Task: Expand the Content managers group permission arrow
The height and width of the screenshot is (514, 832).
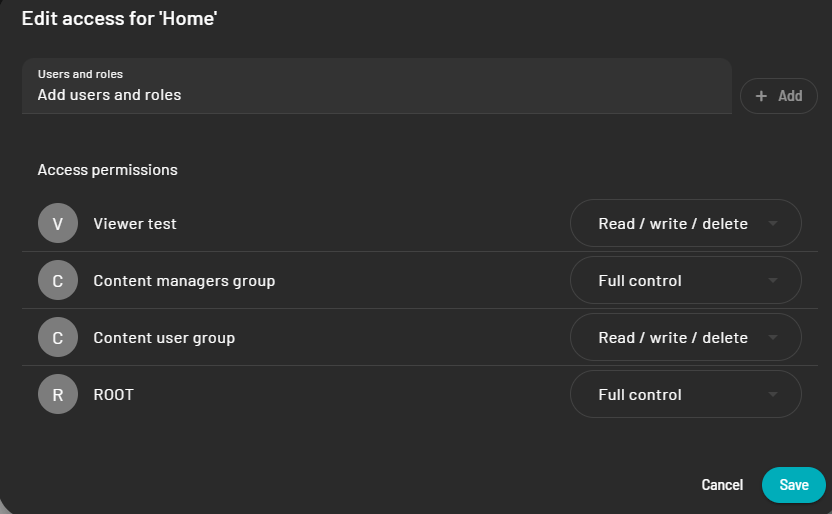Action: [773, 280]
